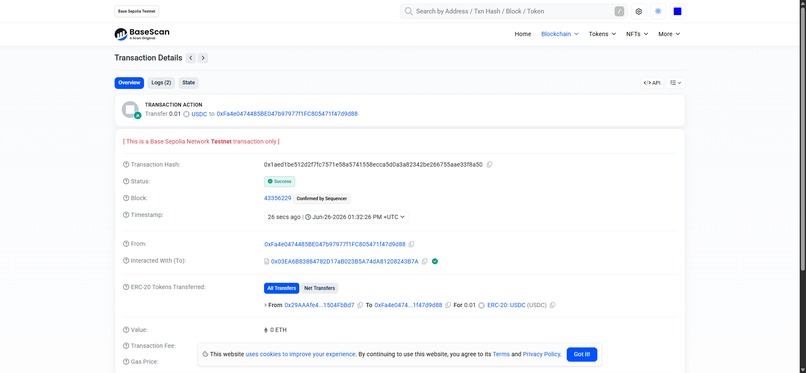Open USDC link in Transaction Action
Viewport: 806px width, 373px height.
tap(199, 114)
